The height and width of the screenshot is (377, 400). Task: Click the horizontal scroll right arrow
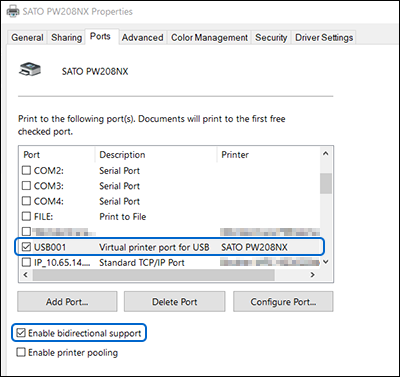(312, 275)
